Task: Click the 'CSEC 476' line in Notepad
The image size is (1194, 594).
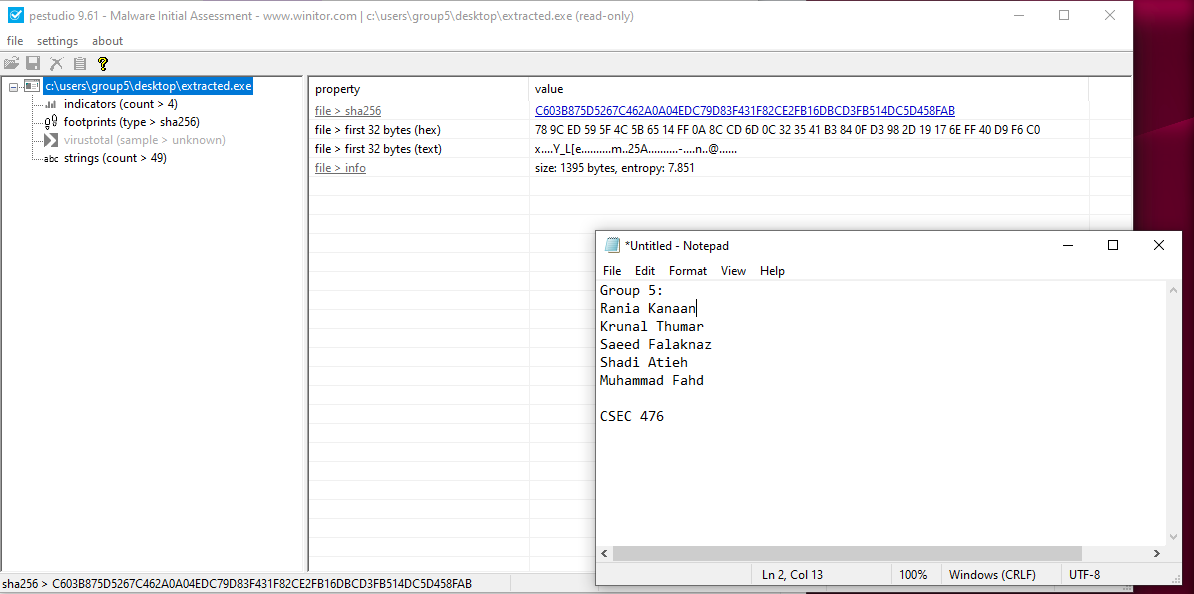Action: (x=631, y=417)
